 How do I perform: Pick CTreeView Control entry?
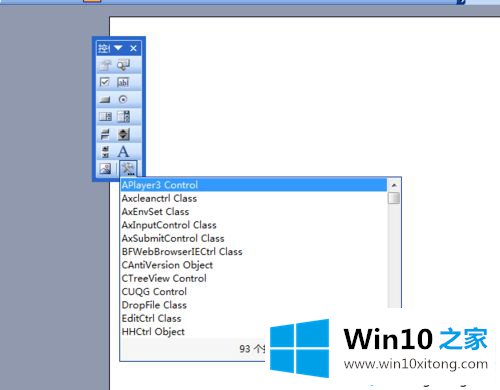(254, 278)
